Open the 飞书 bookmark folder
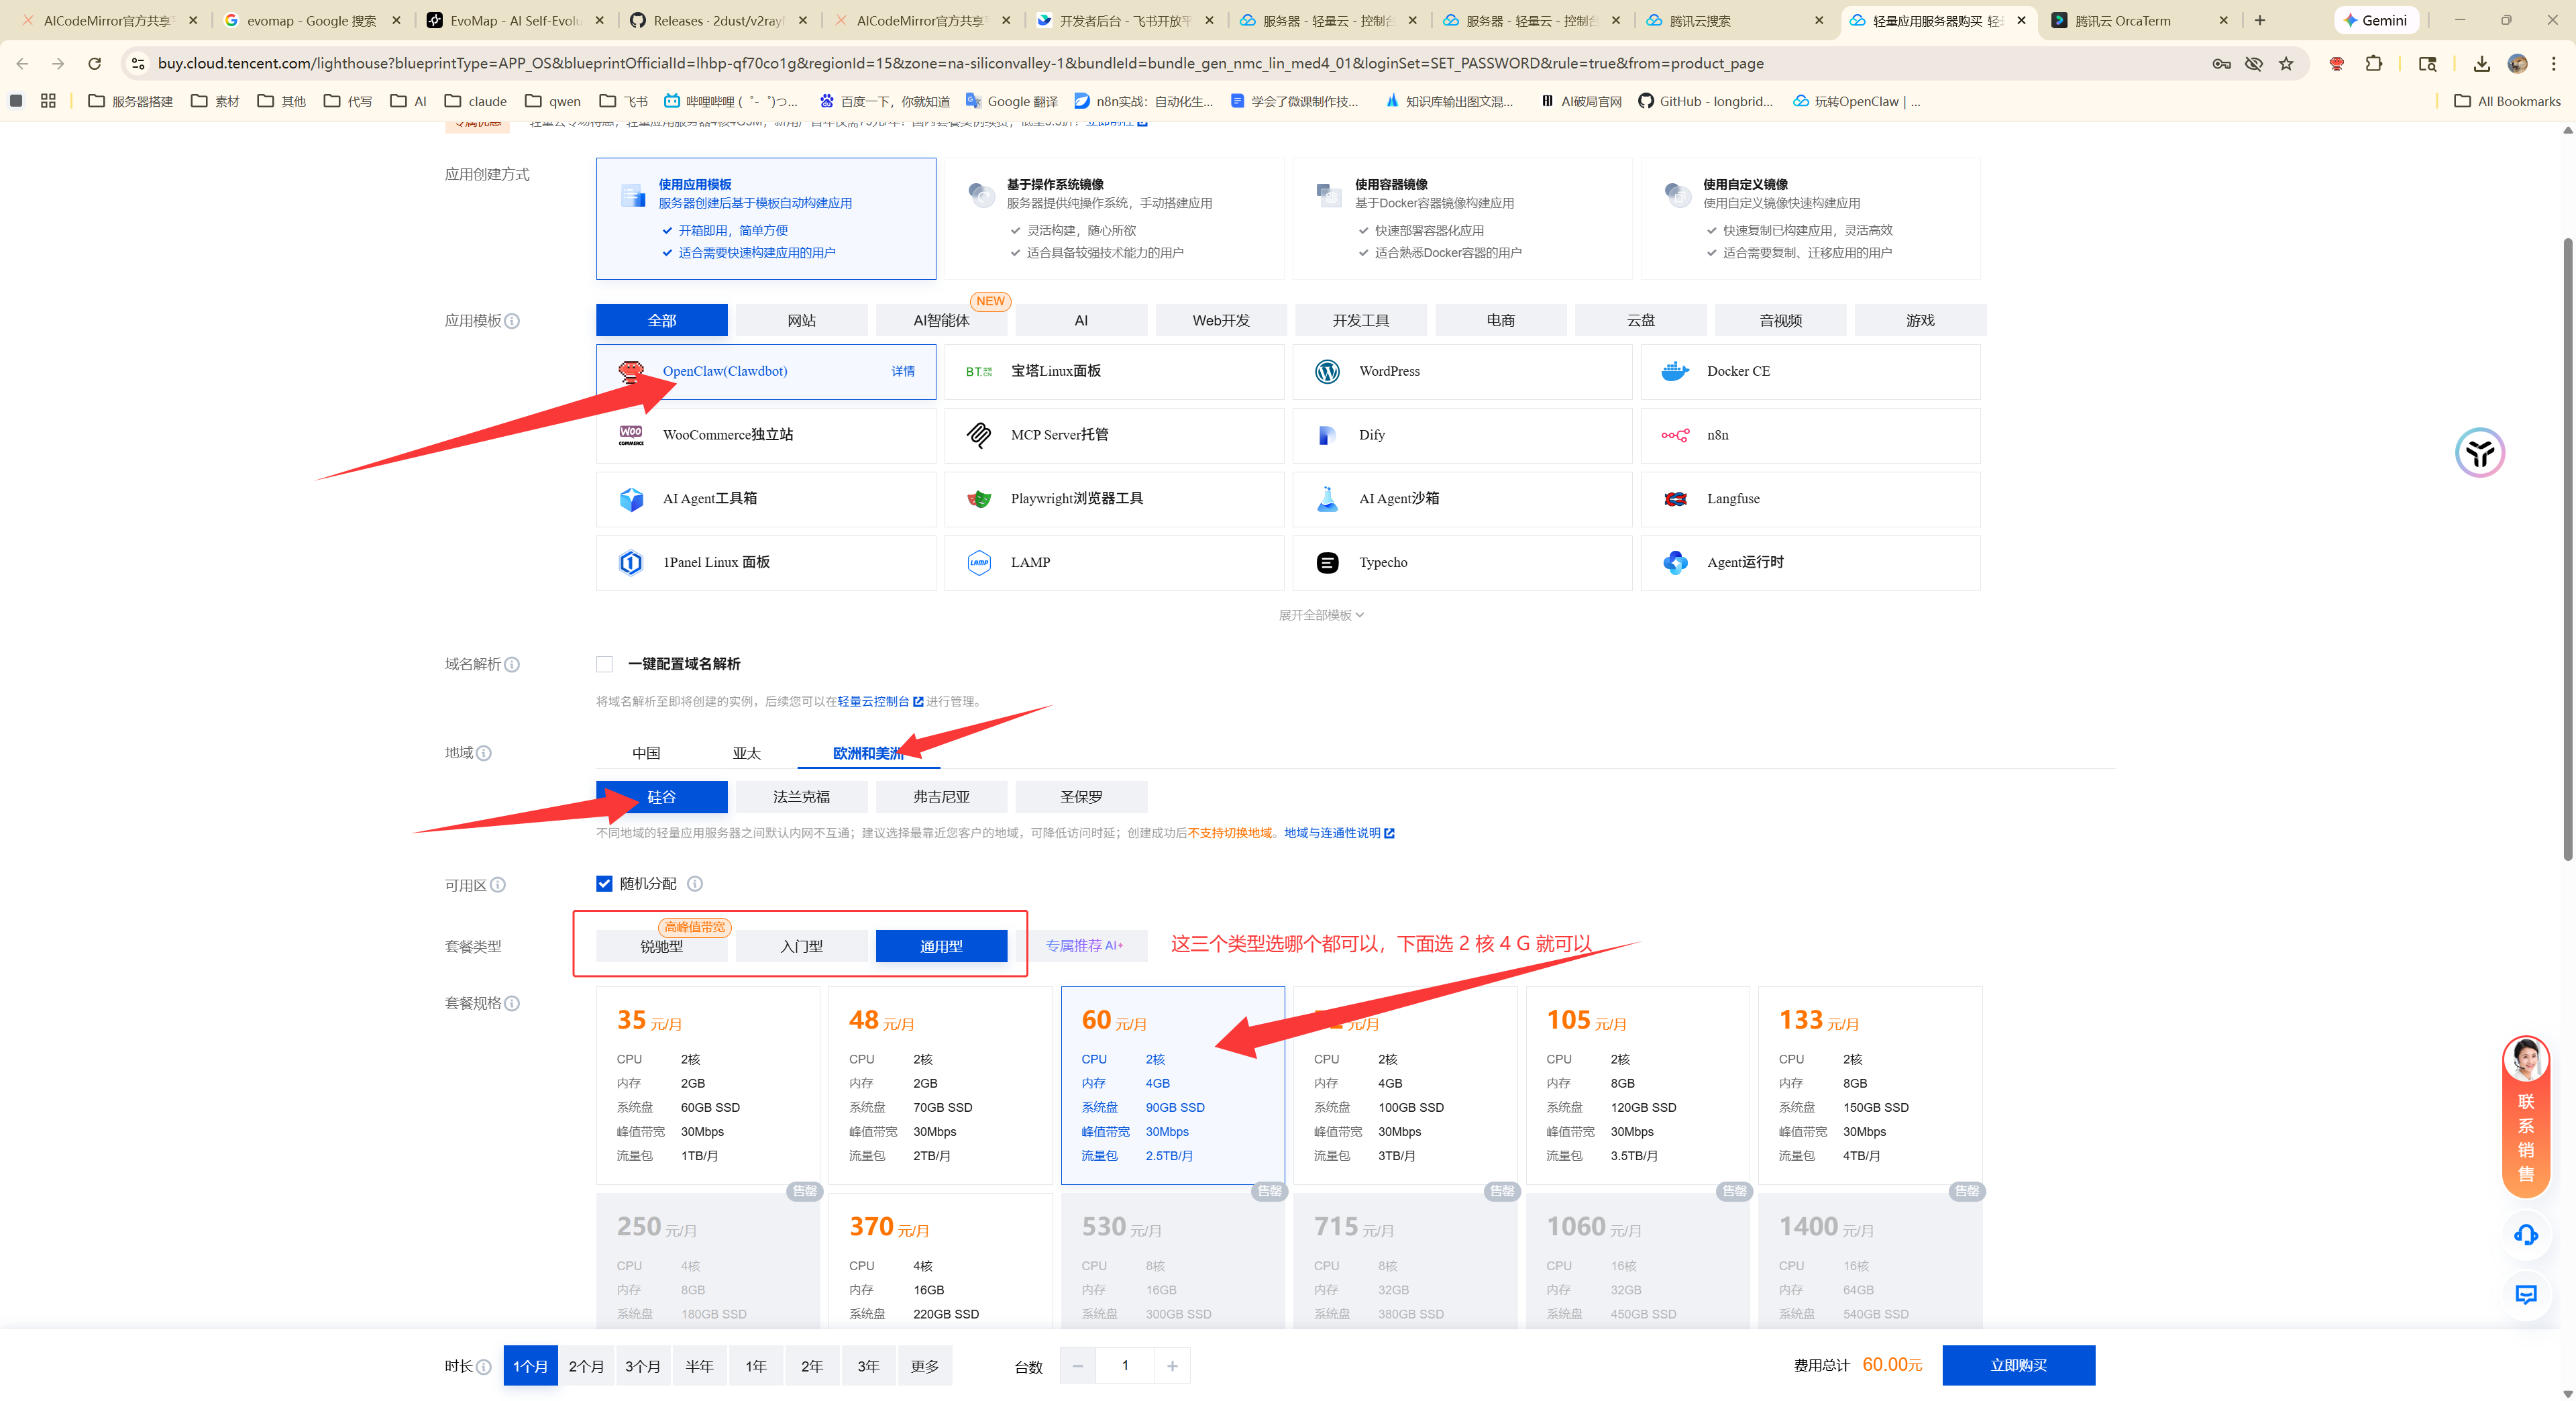The height and width of the screenshot is (1401, 2576). pyautogui.click(x=624, y=101)
